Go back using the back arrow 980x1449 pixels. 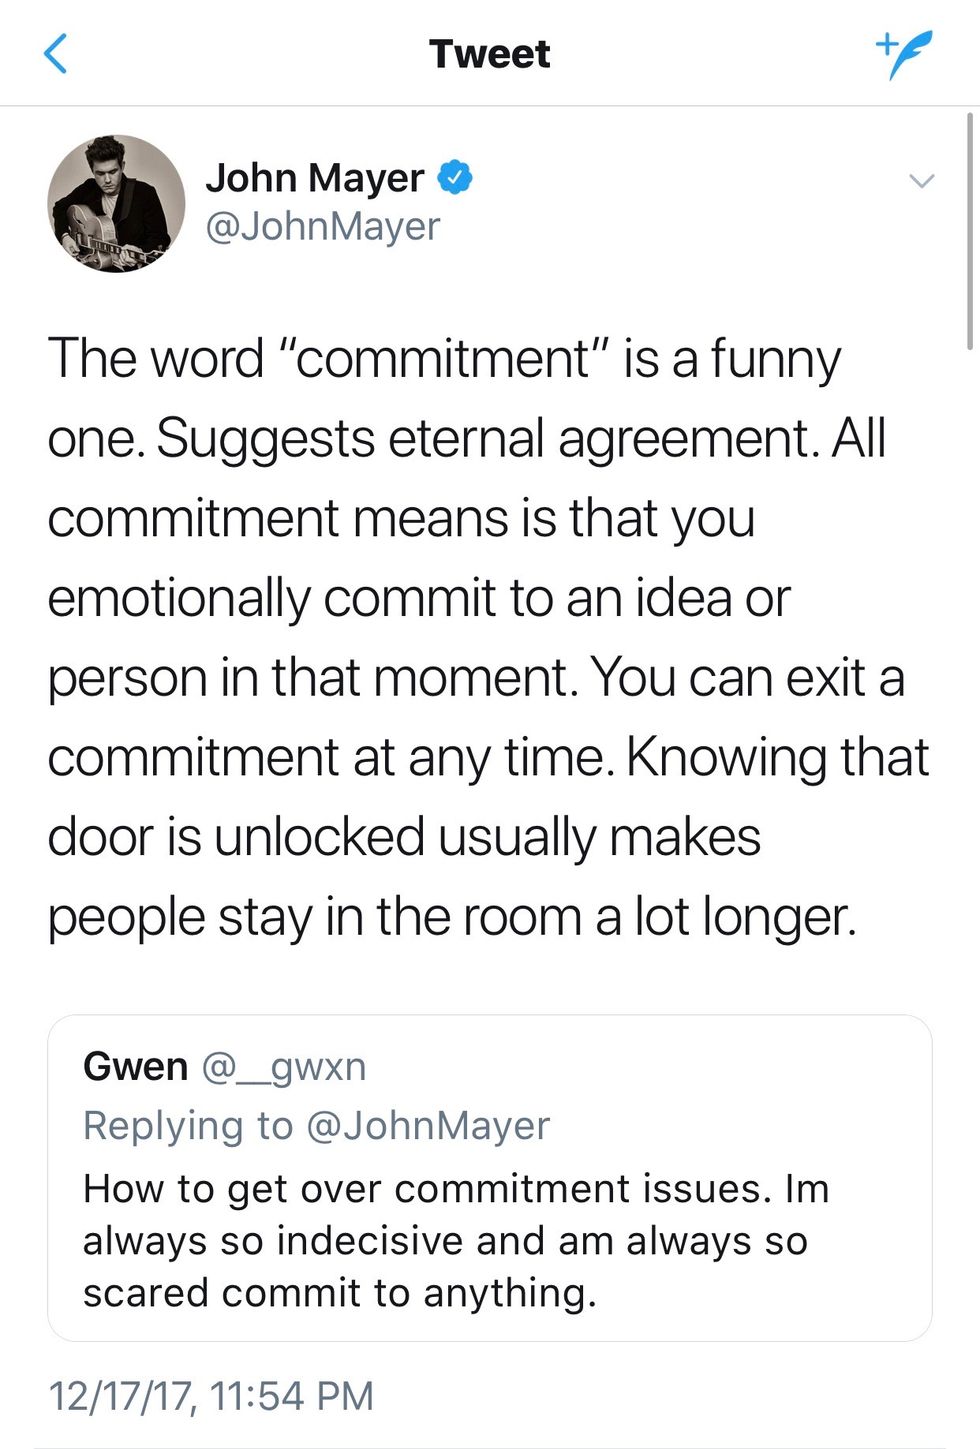(x=57, y=54)
